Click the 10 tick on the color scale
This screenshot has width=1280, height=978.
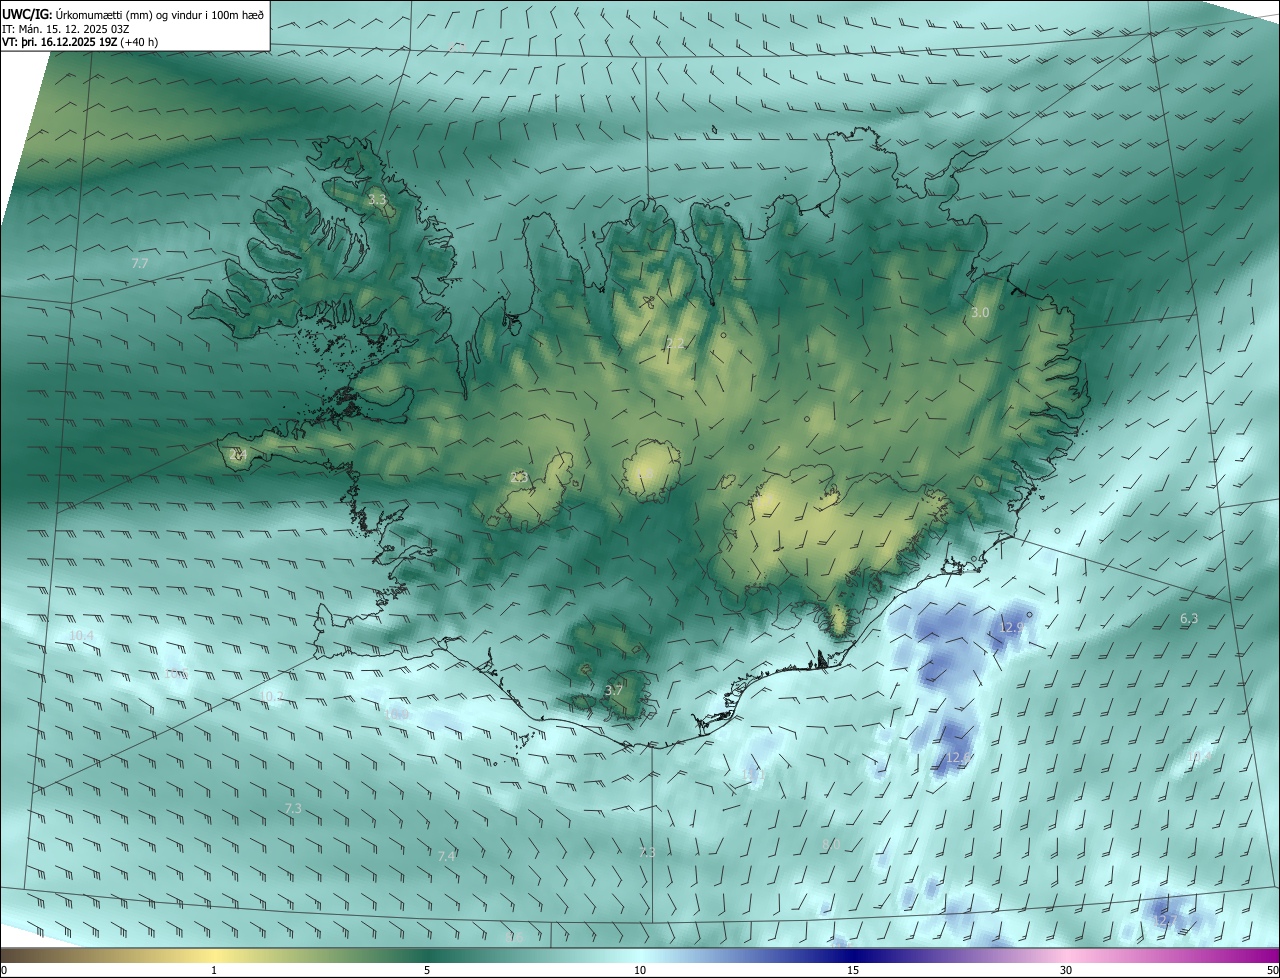(x=640, y=970)
